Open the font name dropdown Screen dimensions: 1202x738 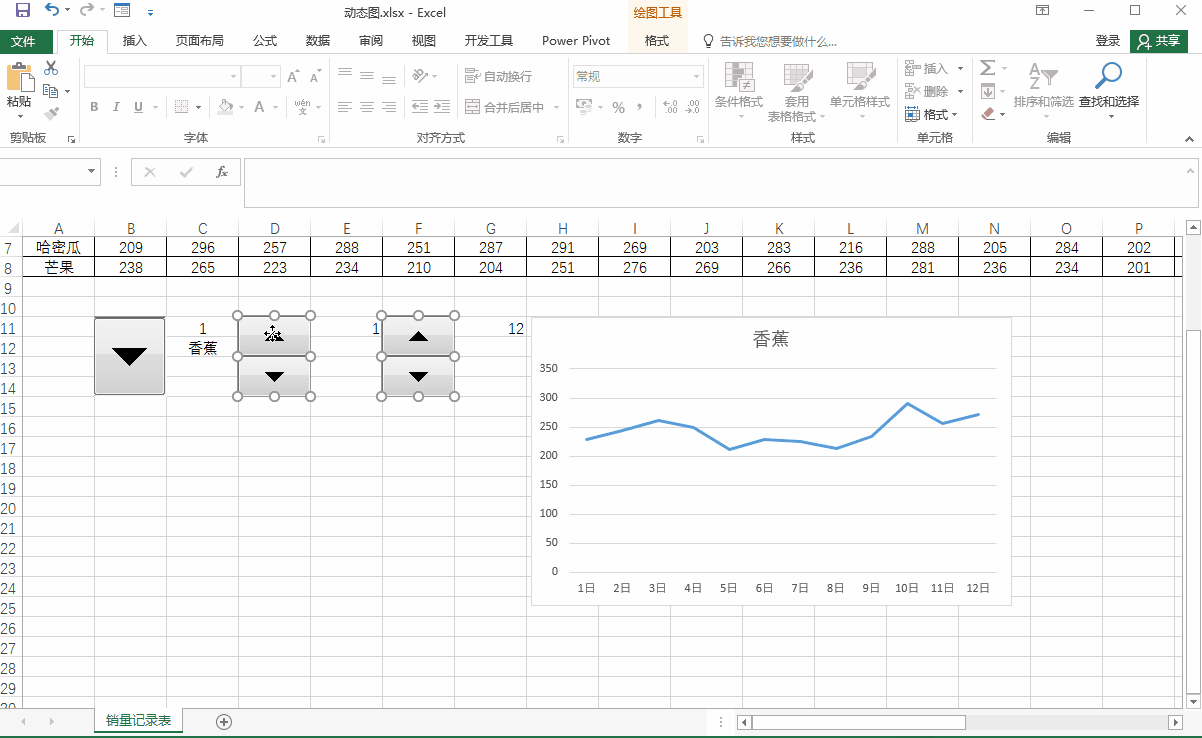pos(233,76)
